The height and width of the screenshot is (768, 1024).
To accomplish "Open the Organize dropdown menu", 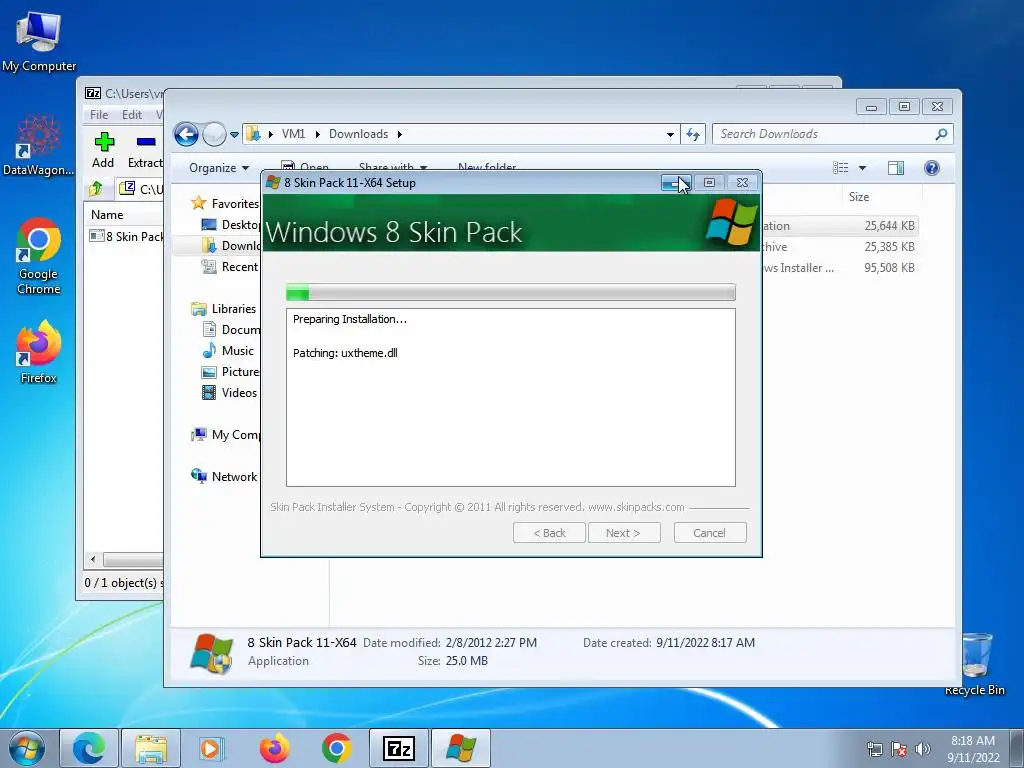I will tap(219, 168).
